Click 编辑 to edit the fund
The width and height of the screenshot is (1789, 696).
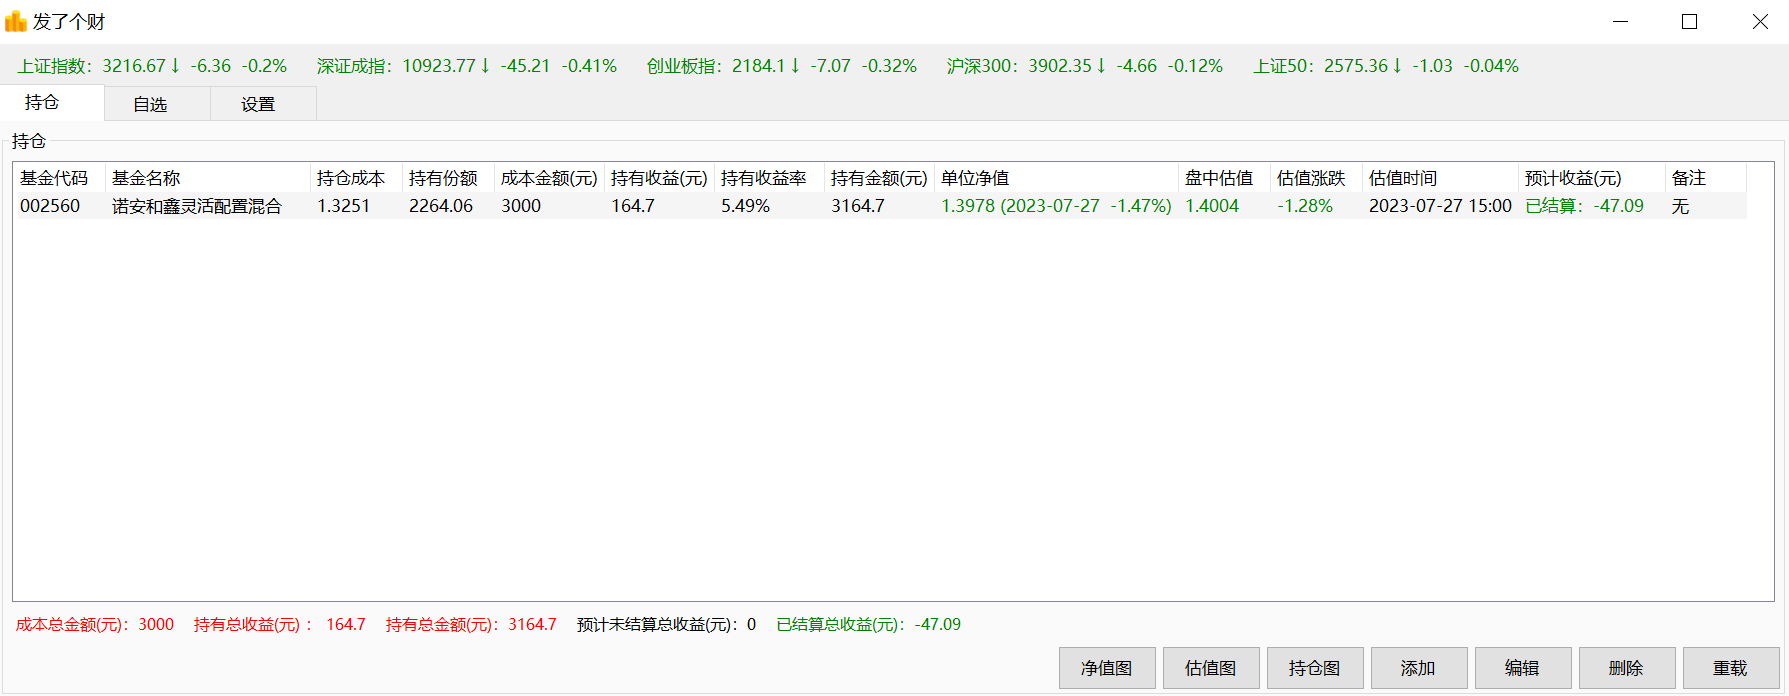pyautogui.click(x=1523, y=668)
